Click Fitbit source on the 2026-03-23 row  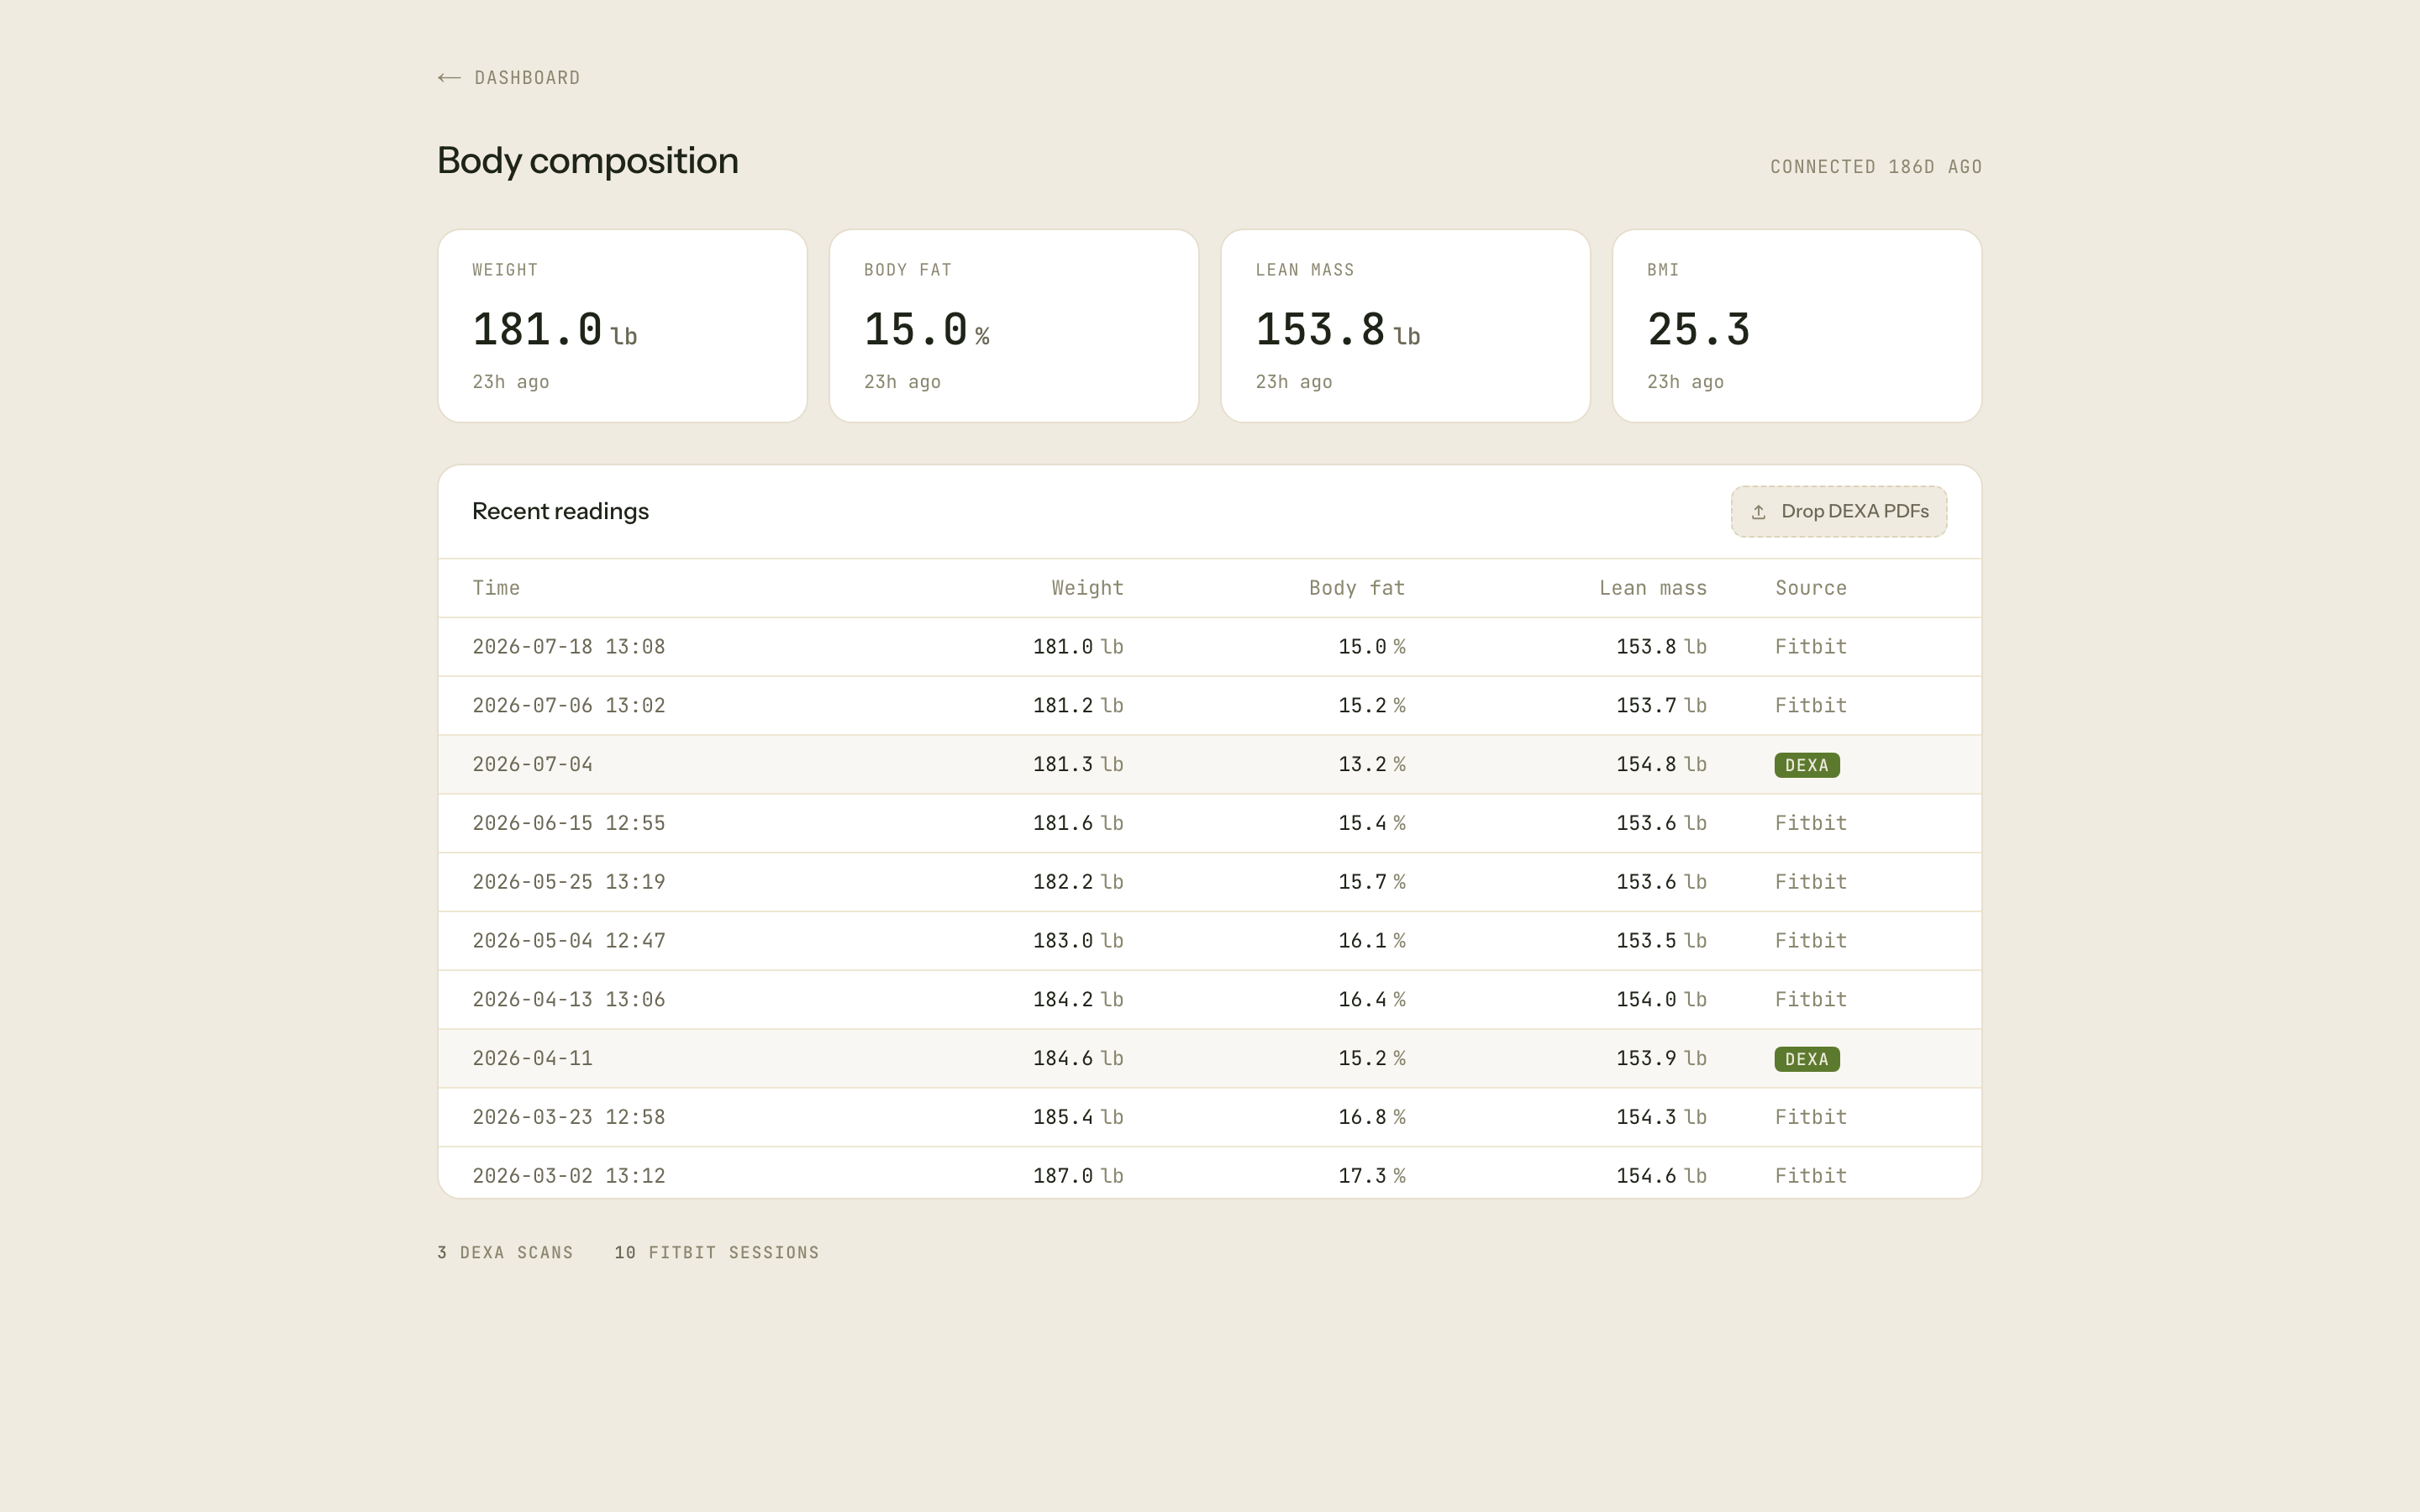1811,1117
